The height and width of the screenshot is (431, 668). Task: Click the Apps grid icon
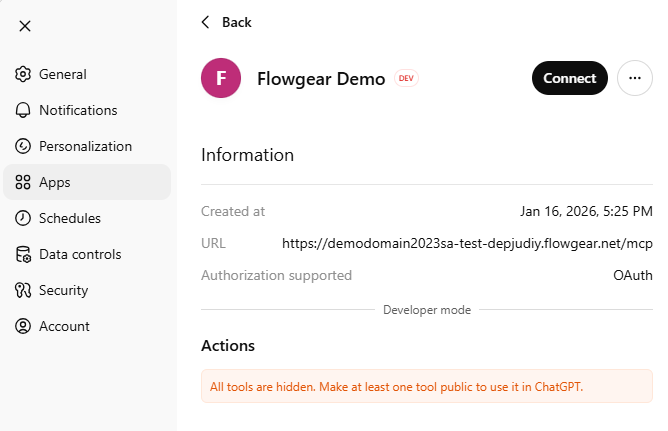point(23,182)
